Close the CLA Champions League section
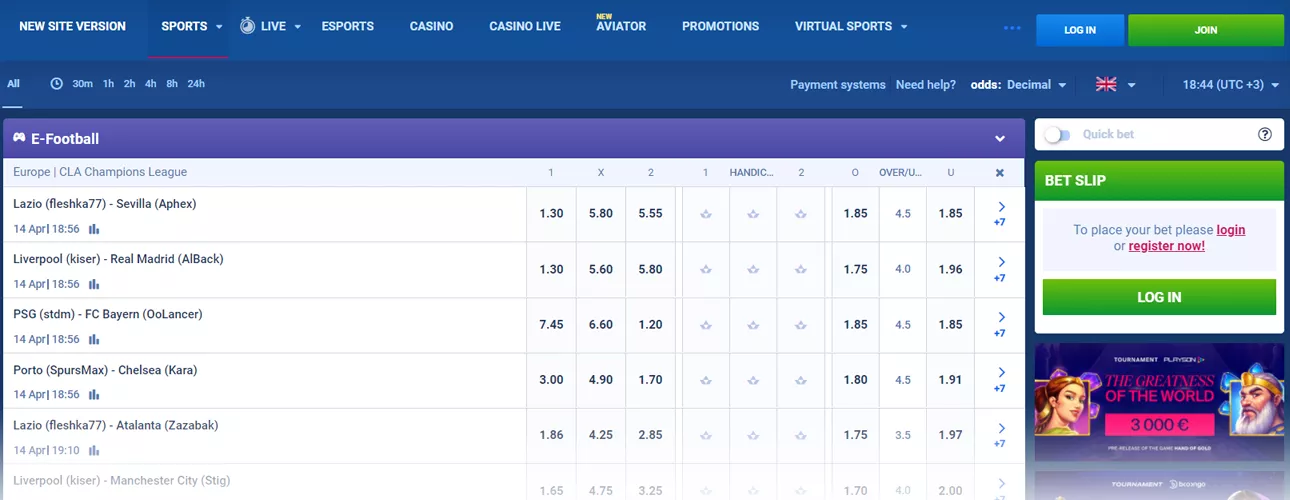This screenshot has height=500, width=1290. coord(999,173)
